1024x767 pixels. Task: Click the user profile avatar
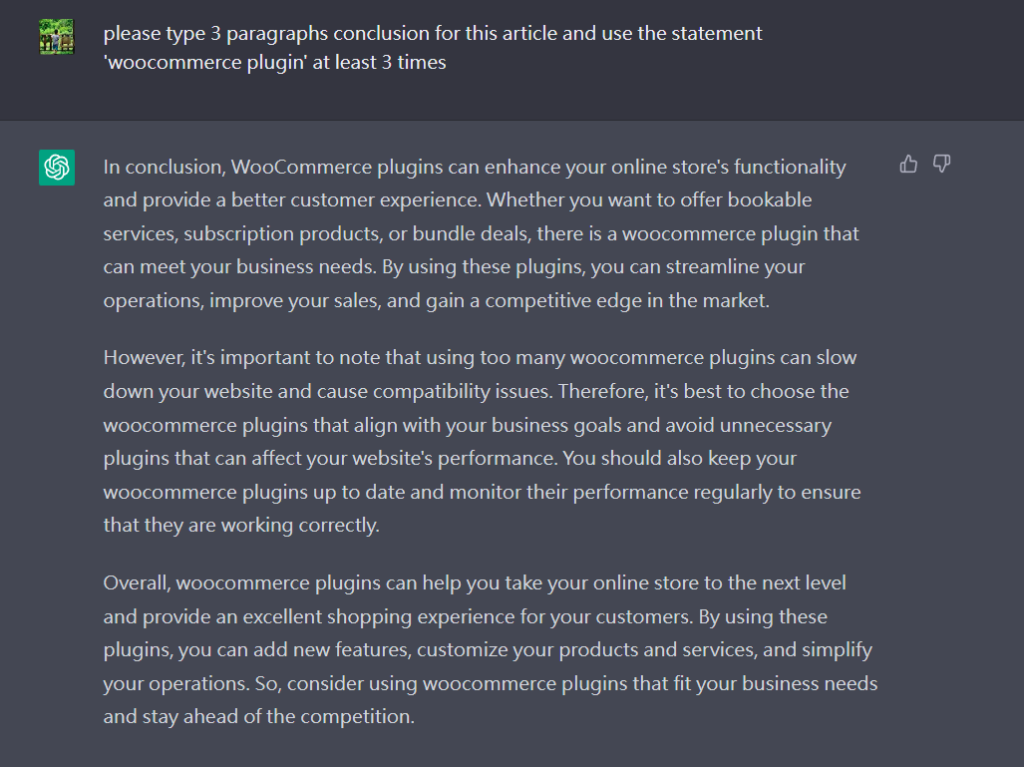pos(56,37)
